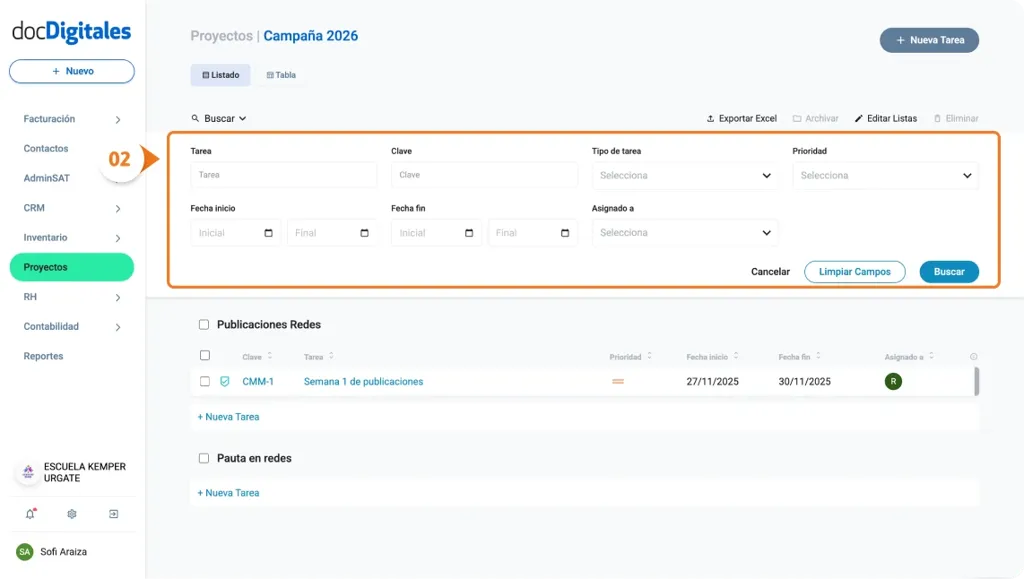Open the Asignado a dropdown
The width and height of the screenshot is (1024, 579).
[x=685, y=232]
